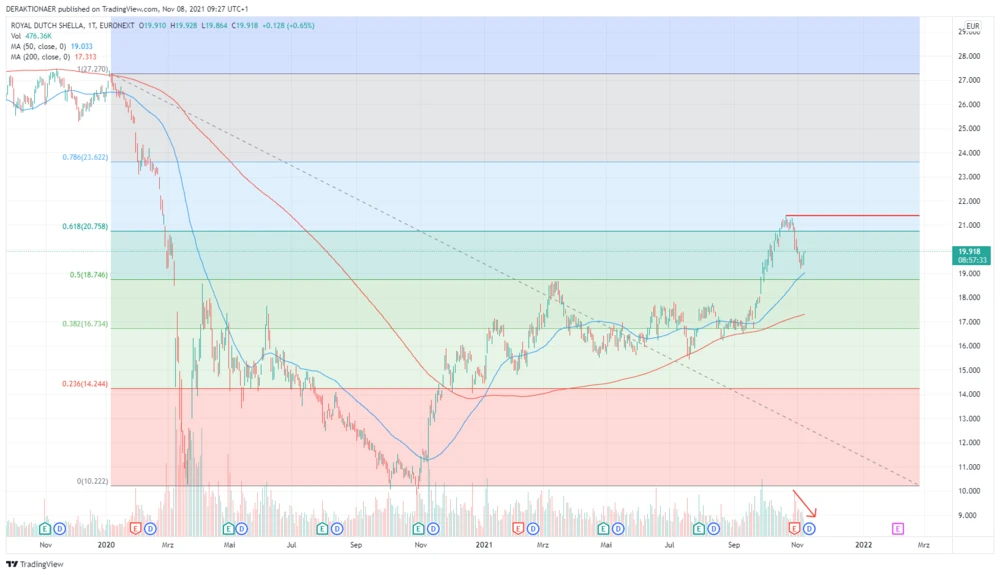Image resolution: width=1000 pixels, height=575 pixels.
Task: Select the red horizontal resistance line near 21
Action: pos(850,215)
